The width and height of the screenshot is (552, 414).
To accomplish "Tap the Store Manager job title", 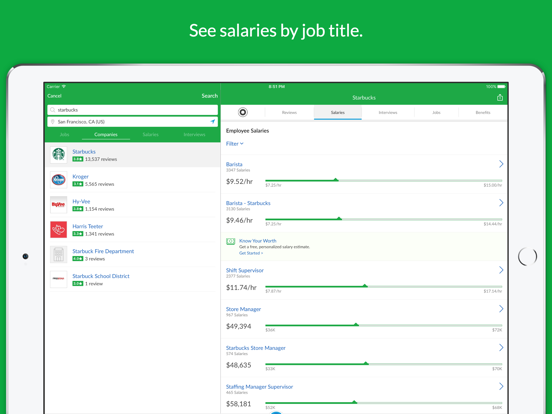I will click(x=243, y=309).
